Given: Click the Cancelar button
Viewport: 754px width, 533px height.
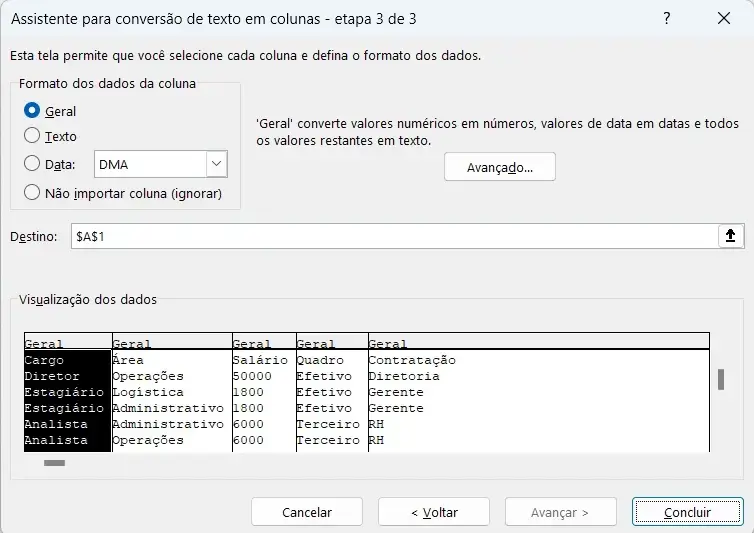Looking at the screenshot, I should (x=307, y=512).
